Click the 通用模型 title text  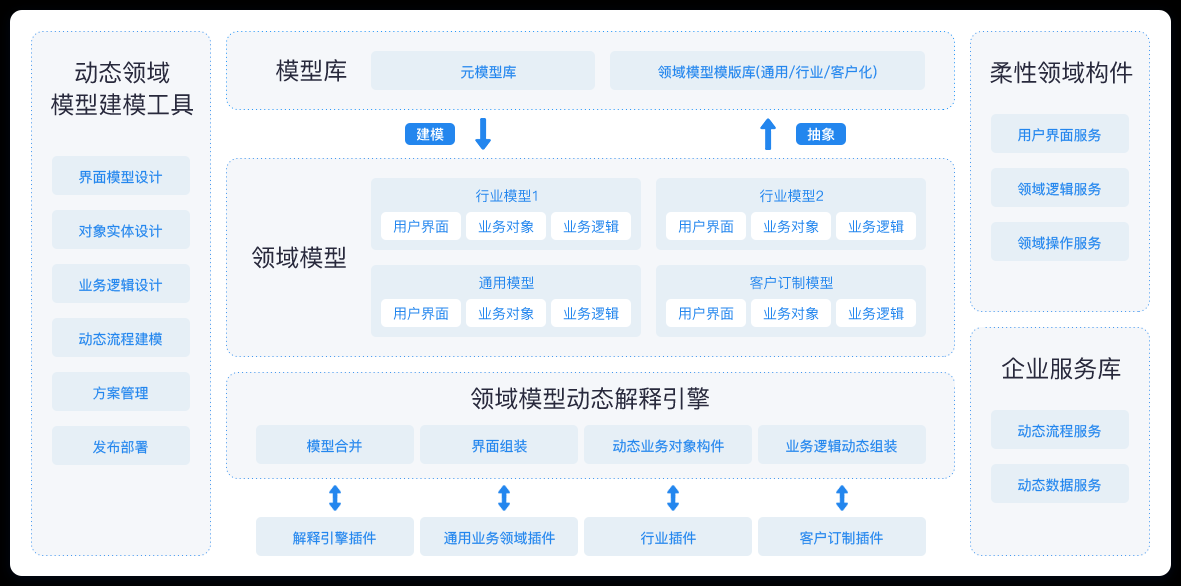point(506,283)
